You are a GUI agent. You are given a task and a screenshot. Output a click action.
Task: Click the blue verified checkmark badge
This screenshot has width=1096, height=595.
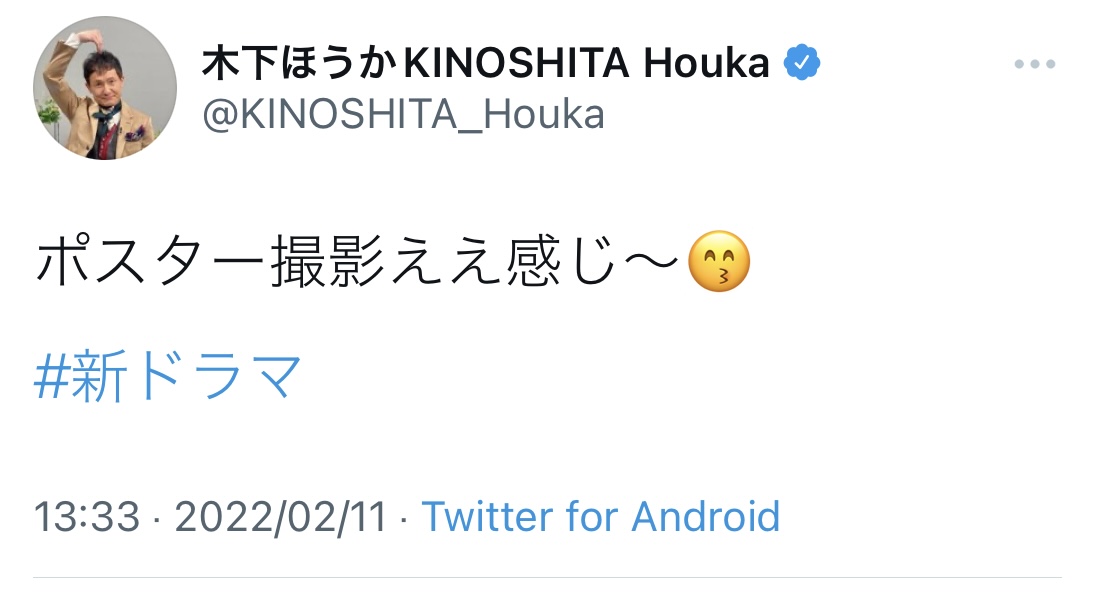point(801,64)
